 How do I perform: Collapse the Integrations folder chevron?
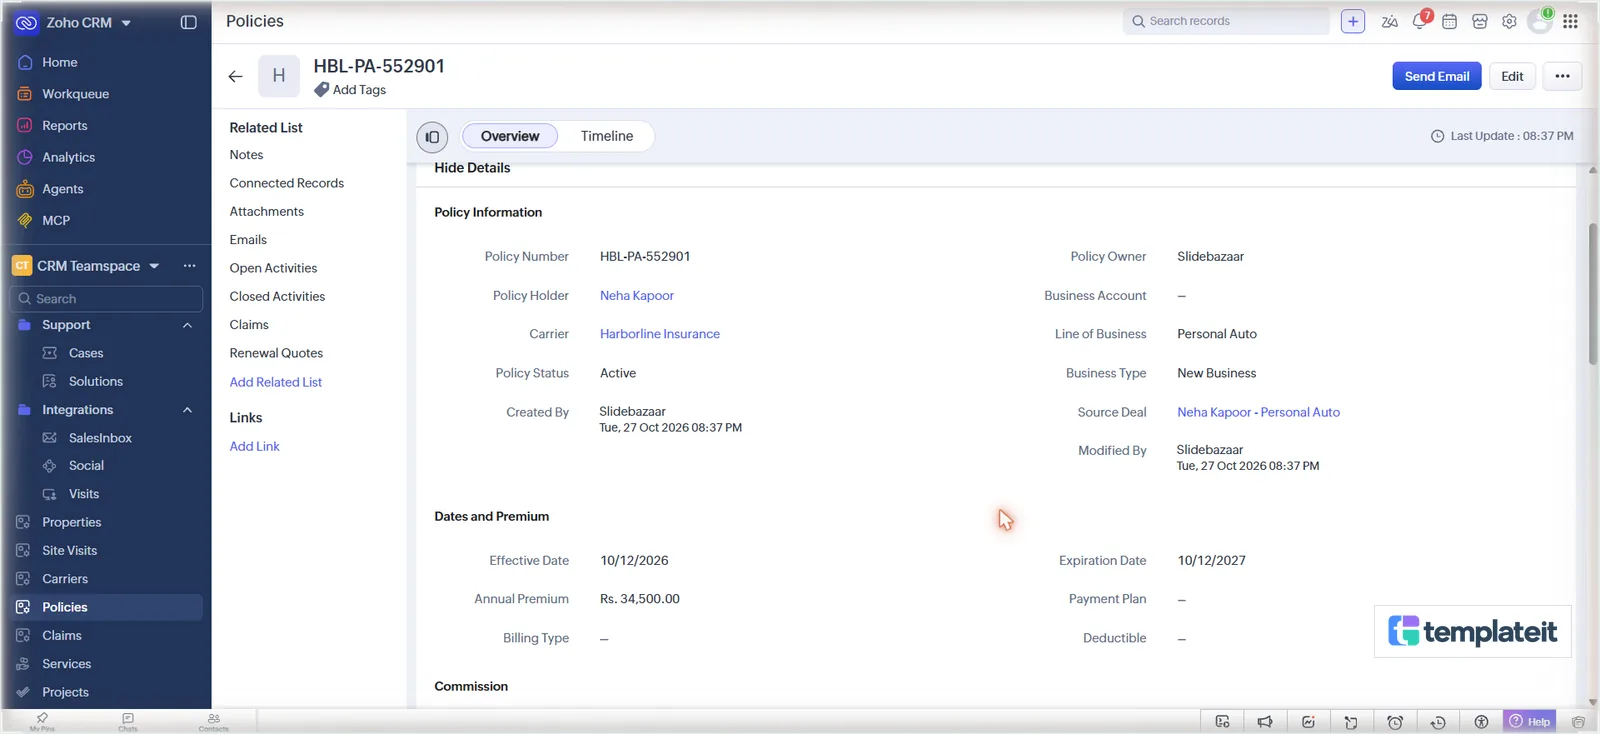[187, 410]
